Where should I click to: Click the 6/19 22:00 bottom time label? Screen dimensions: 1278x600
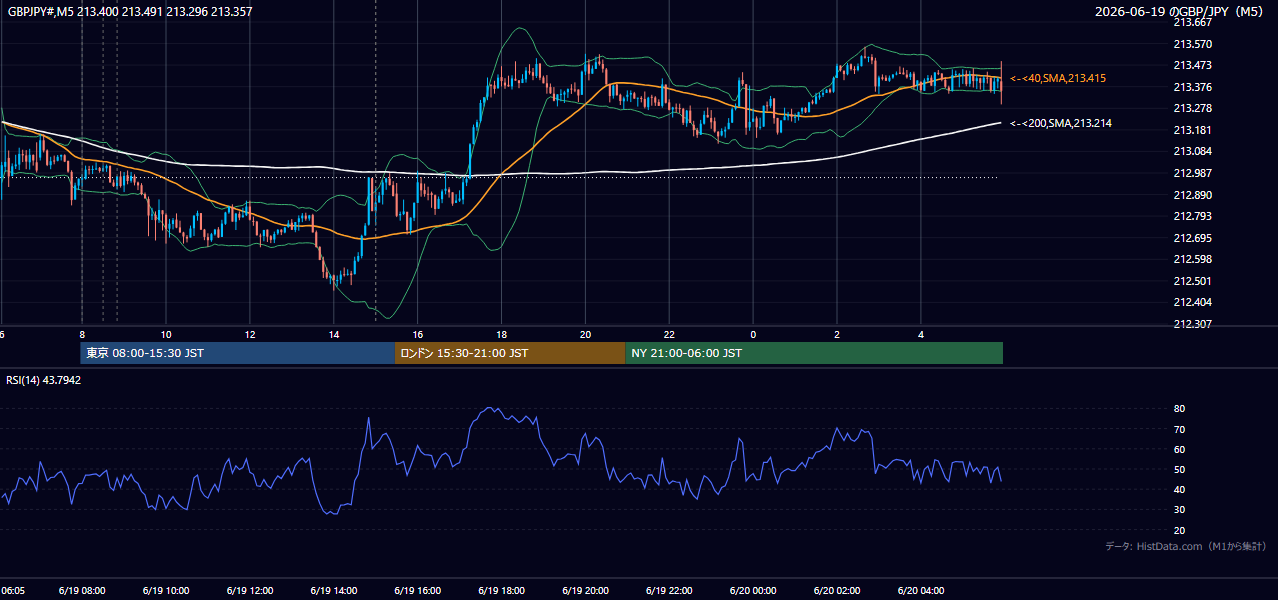(670, 591)
